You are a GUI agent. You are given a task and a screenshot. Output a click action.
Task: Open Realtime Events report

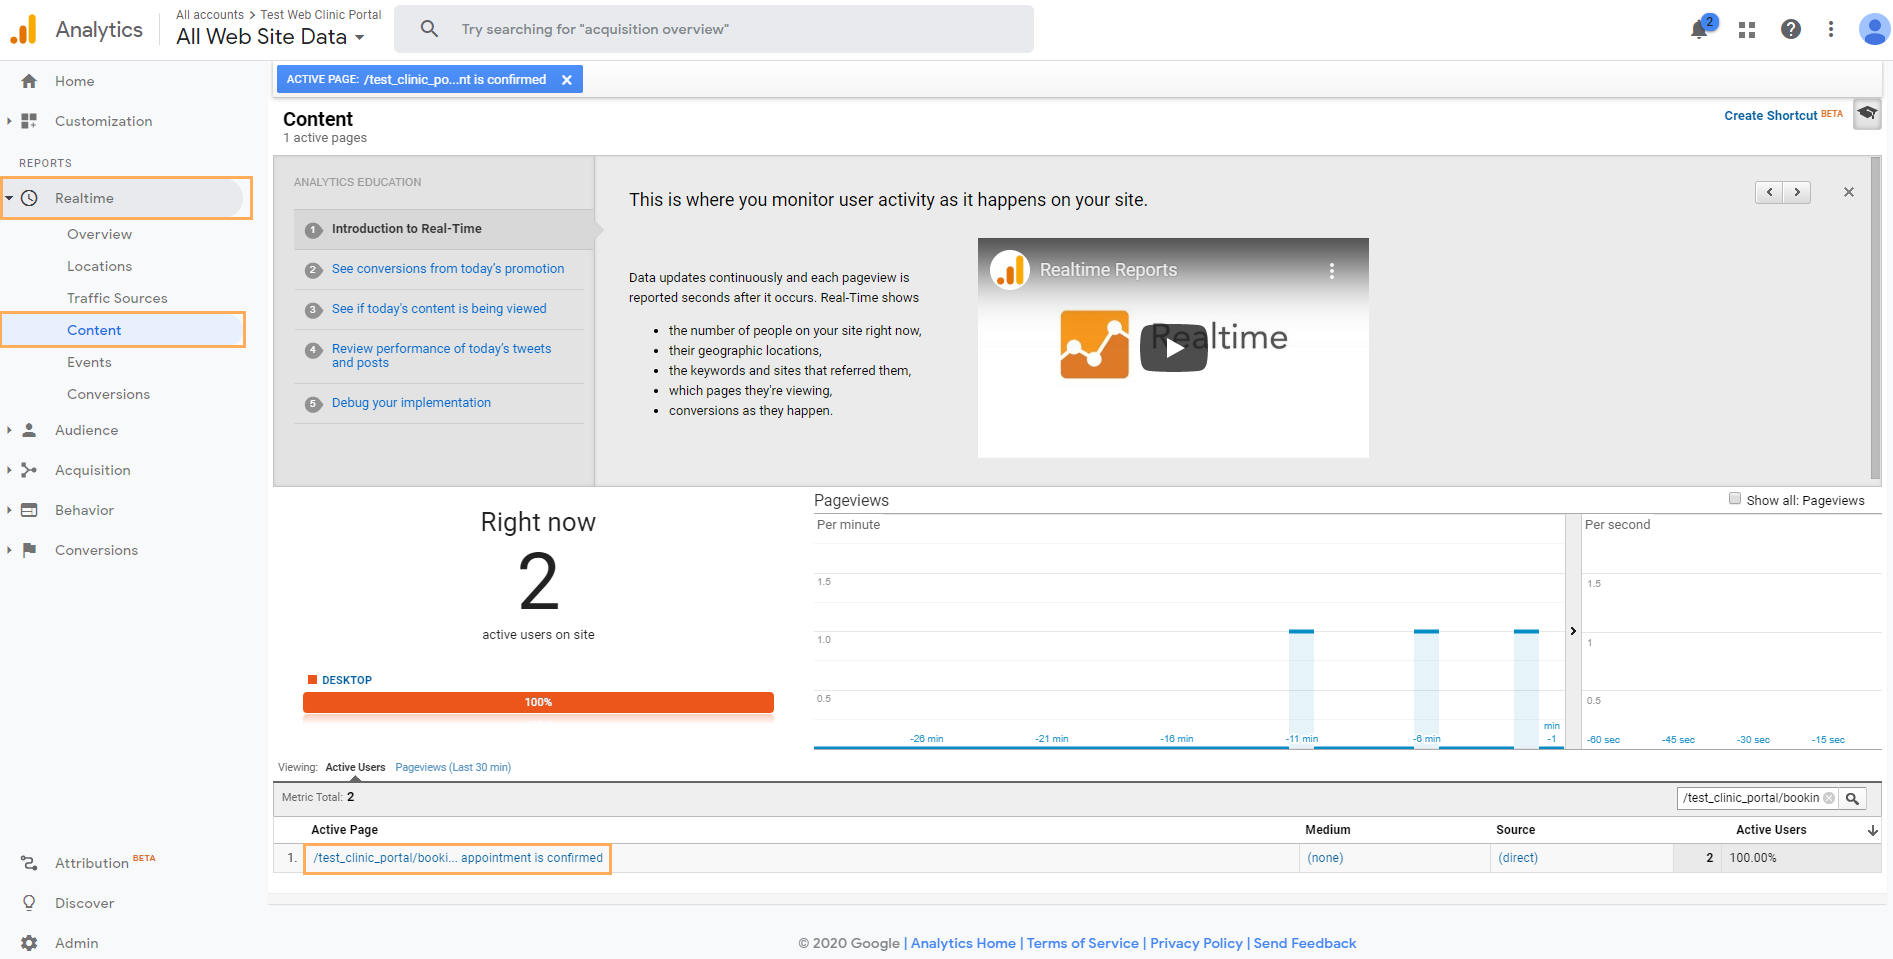pyautogui.click(x=89, y=362)
